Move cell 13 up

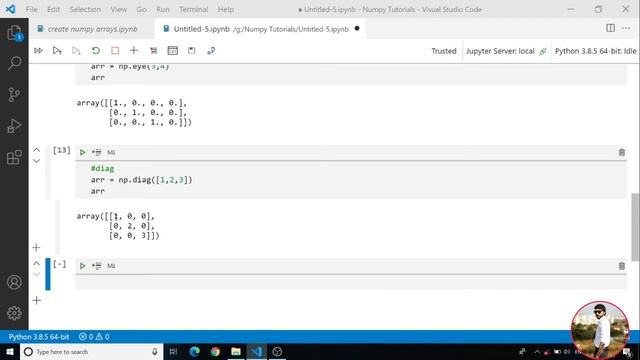[x=36, y=150]
